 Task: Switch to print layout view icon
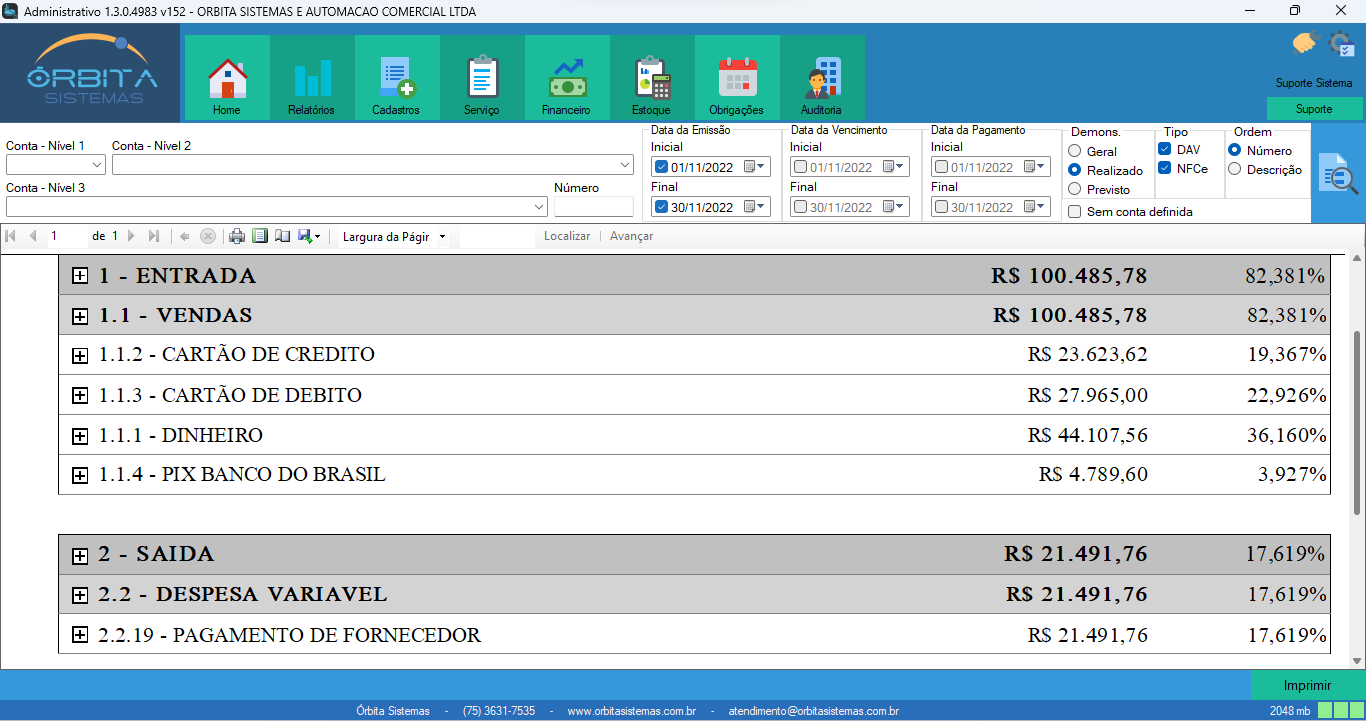(x=261, y=236)
